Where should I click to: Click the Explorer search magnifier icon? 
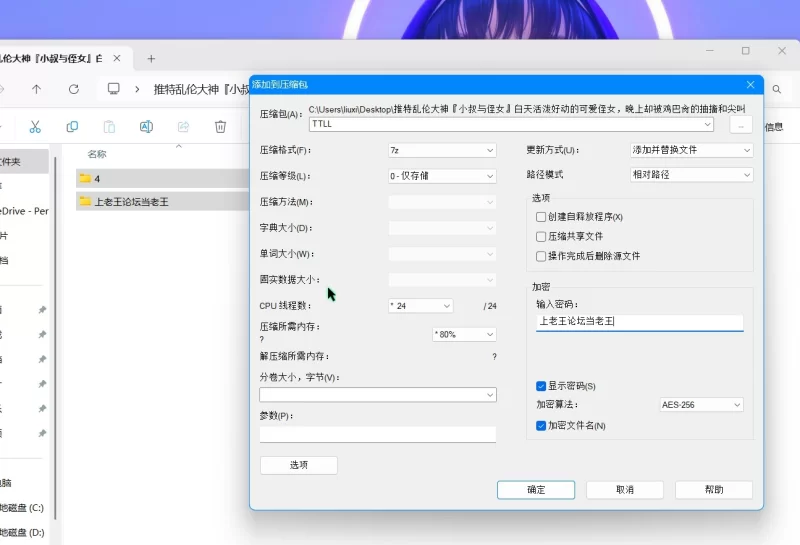(x=777, y=89)
